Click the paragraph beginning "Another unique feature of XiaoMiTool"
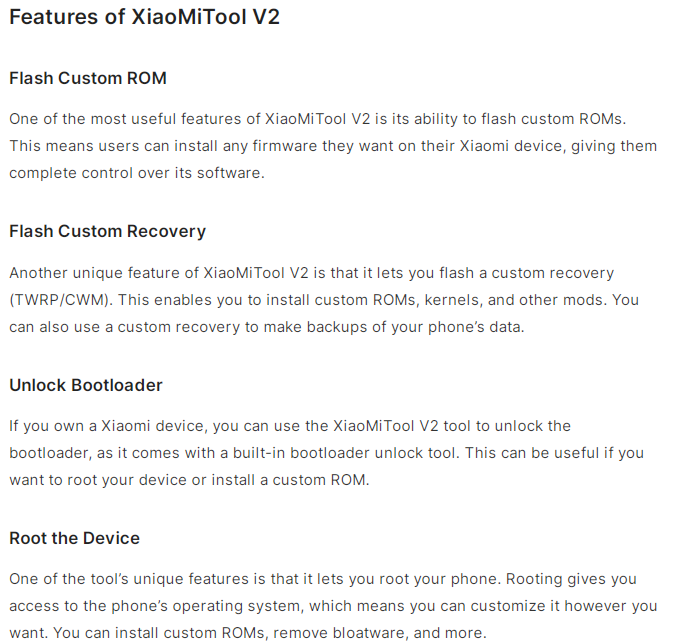This screenshot has height=641, width=682. tap(324, 300)
